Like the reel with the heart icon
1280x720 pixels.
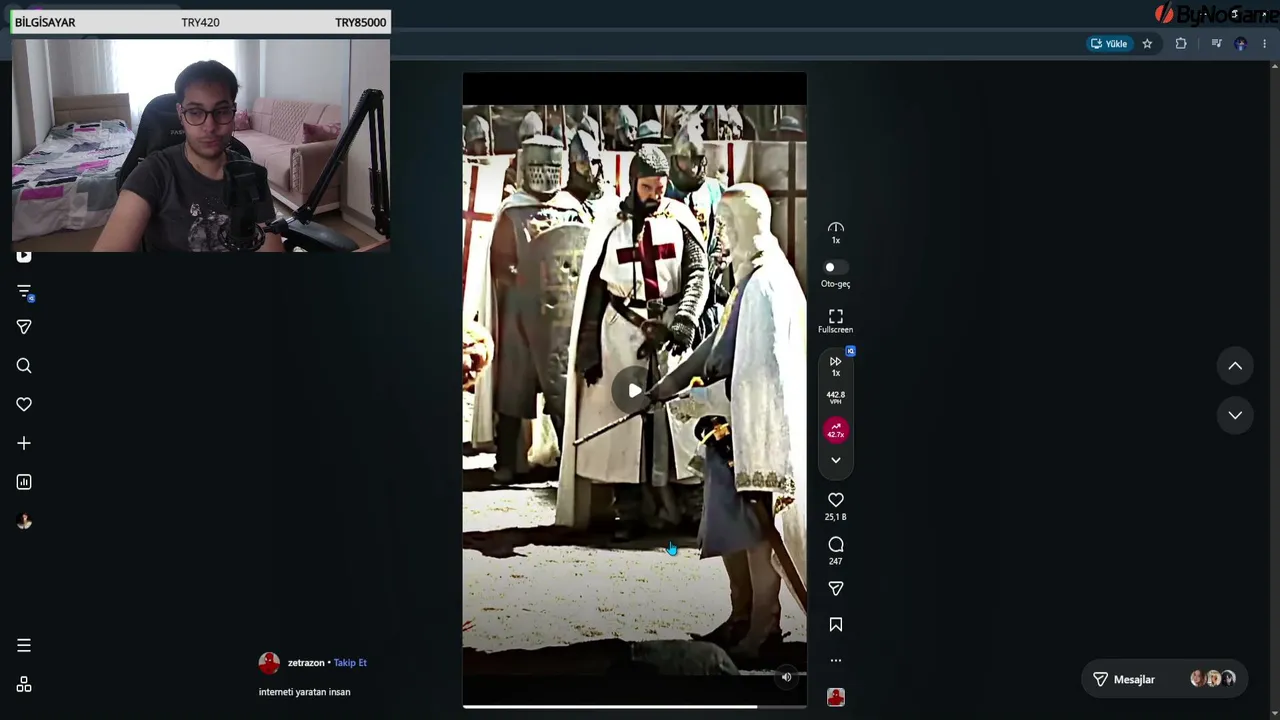(836, 500)
